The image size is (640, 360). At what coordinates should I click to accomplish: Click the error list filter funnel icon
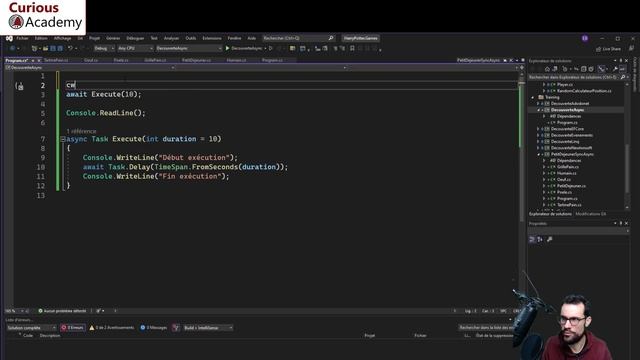tap(176, 328)
